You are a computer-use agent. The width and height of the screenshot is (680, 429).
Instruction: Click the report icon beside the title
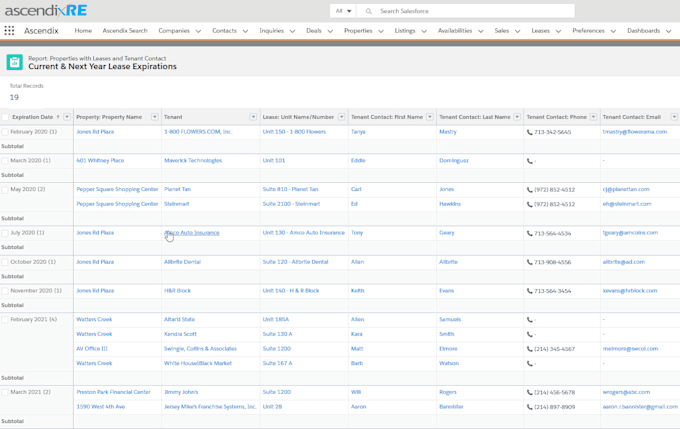[14, 62]
